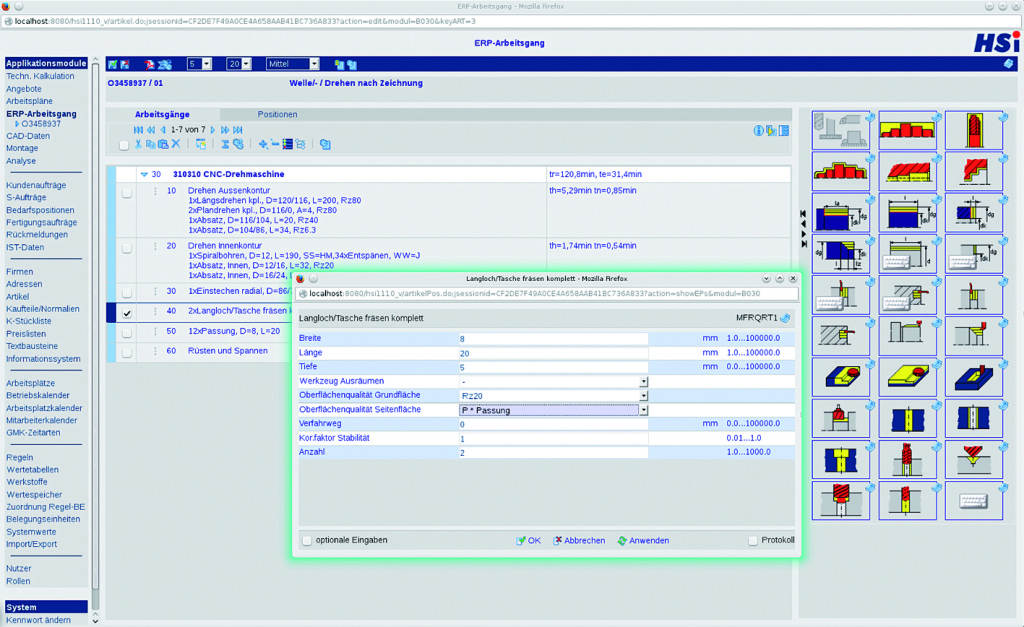The height and width of the screenshot is (627, 1024).
Task: Click the colored list view icon
Action: [x=287, y=144]
